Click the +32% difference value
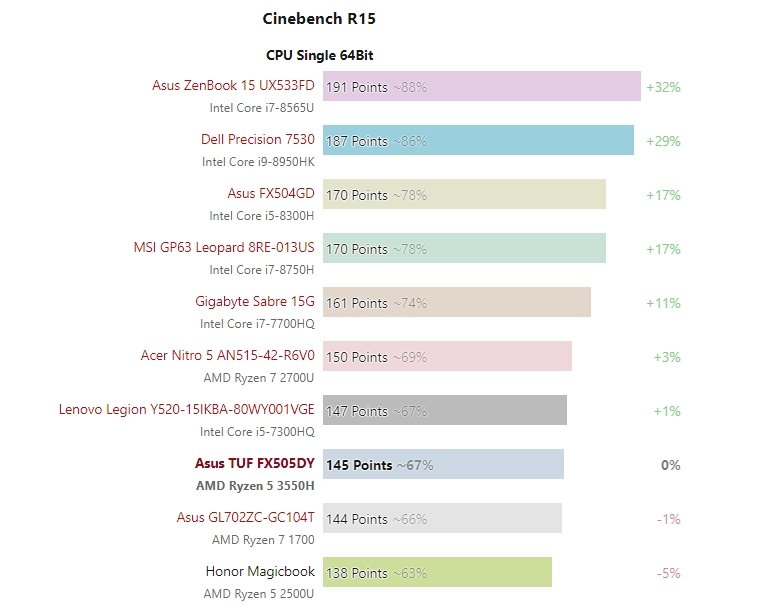The height and width of the screenshot is (607, 765). [663, 86]
